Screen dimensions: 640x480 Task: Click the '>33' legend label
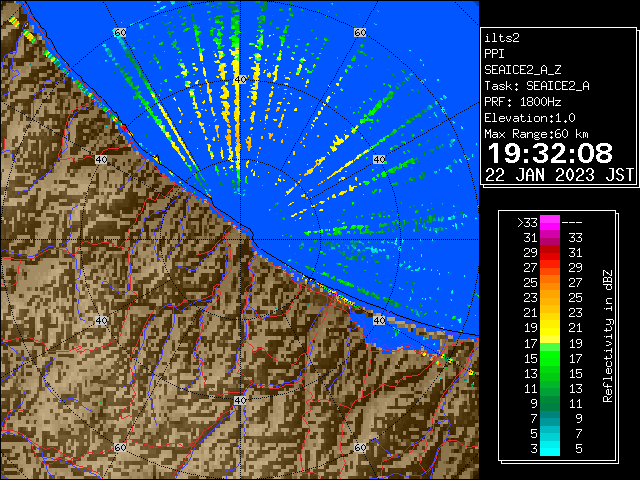527,222
